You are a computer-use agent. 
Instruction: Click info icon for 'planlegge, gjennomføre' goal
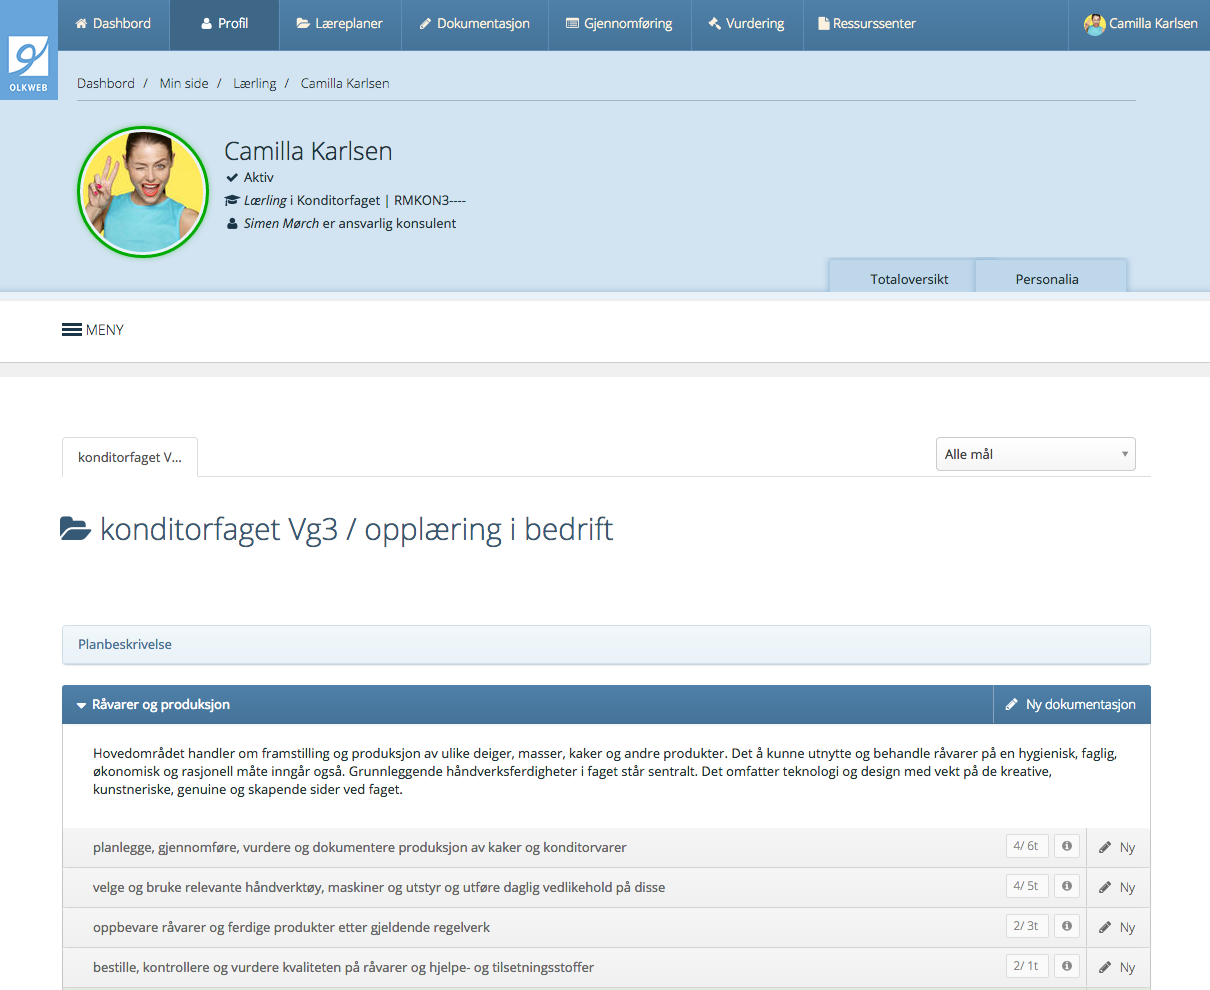pyautogui.click(x=1067, y=847)
